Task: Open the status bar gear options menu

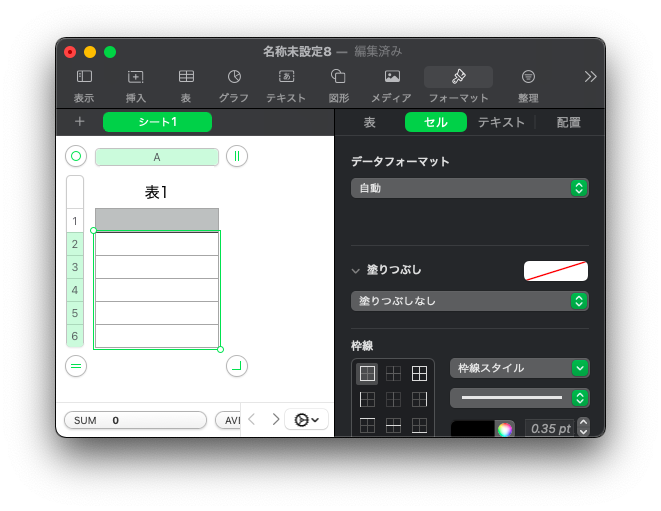Action: [306, 420]
